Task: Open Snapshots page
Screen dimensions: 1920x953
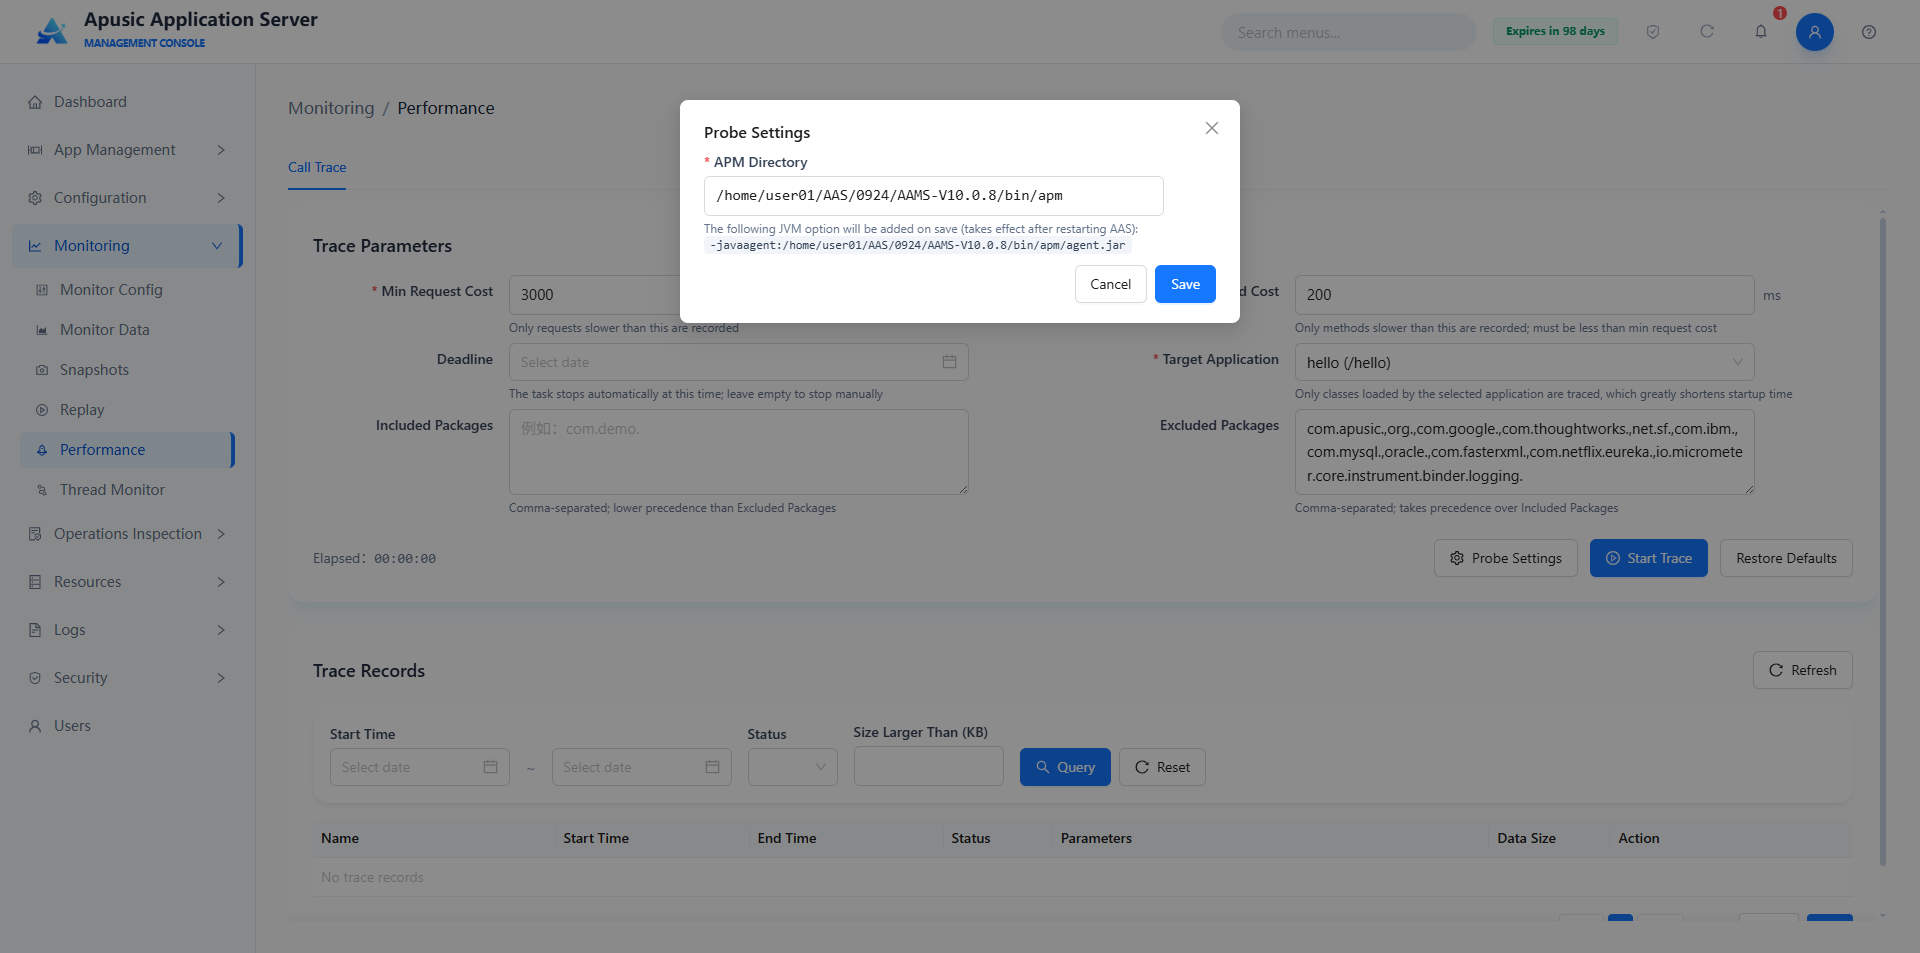Action: (x=127, y=370)
